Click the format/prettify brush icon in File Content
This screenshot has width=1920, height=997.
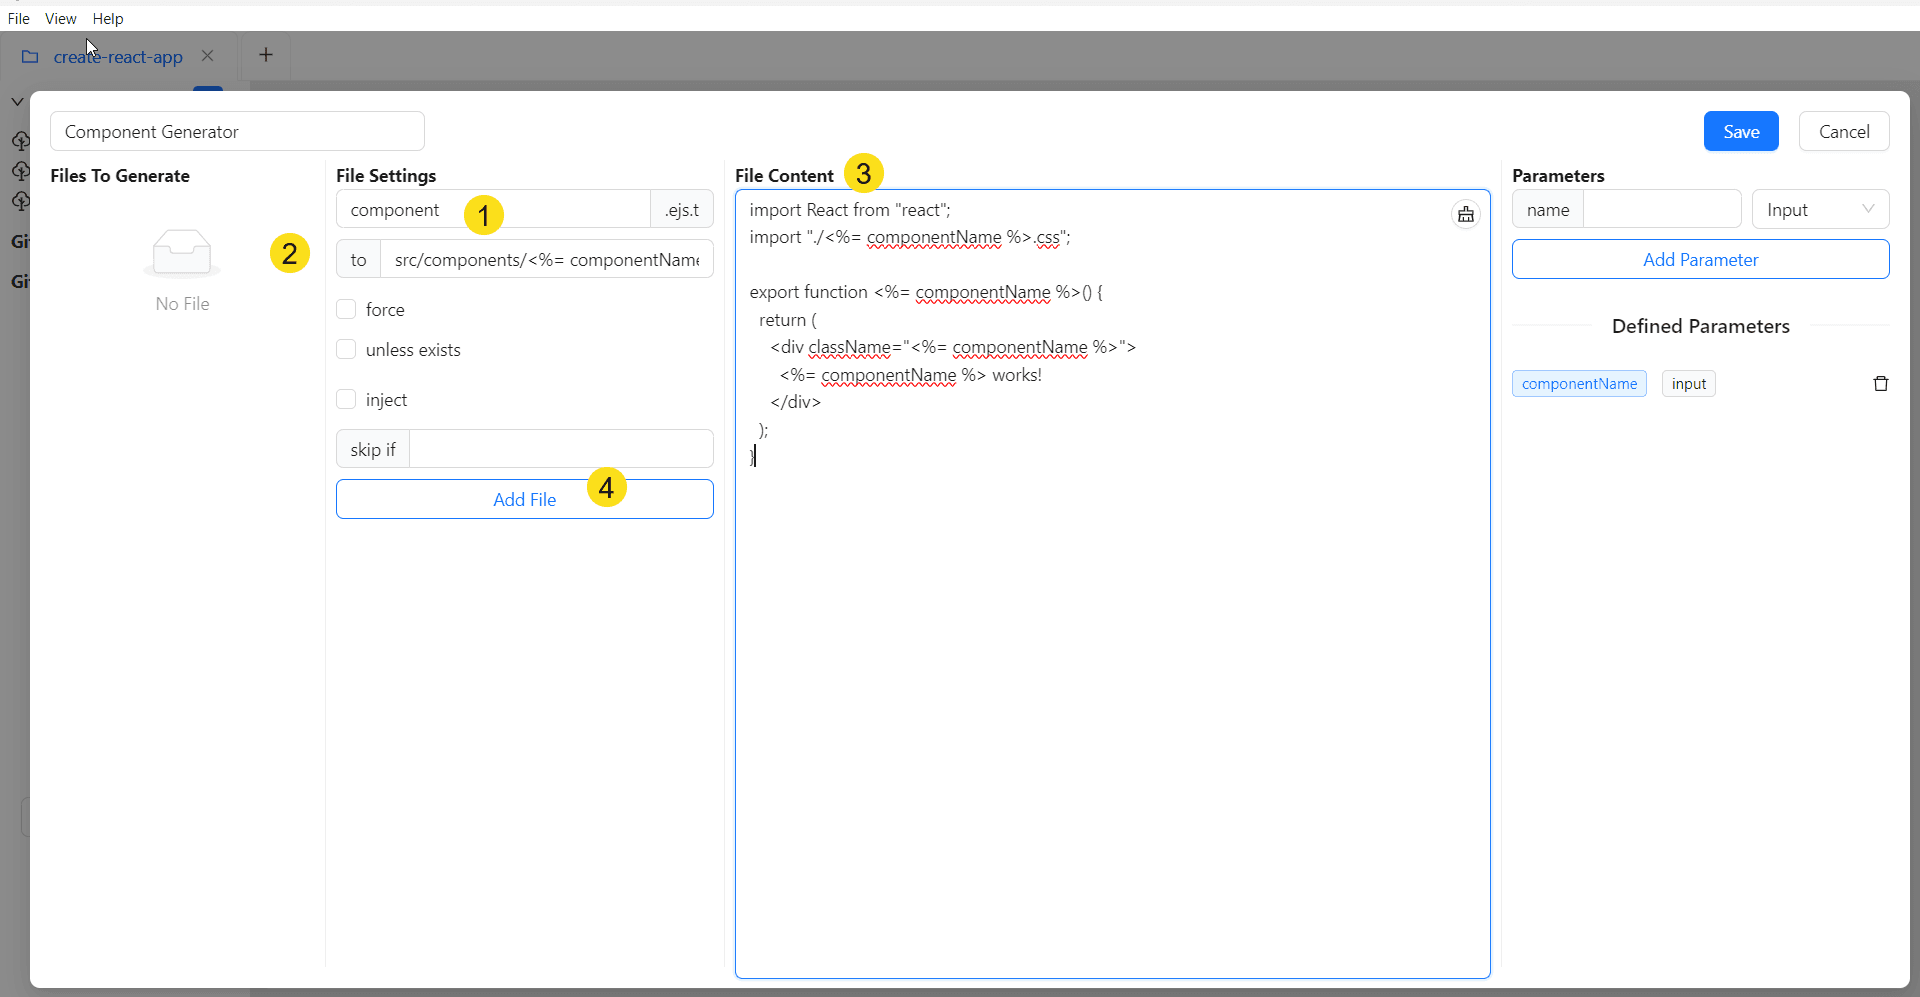1465,214
